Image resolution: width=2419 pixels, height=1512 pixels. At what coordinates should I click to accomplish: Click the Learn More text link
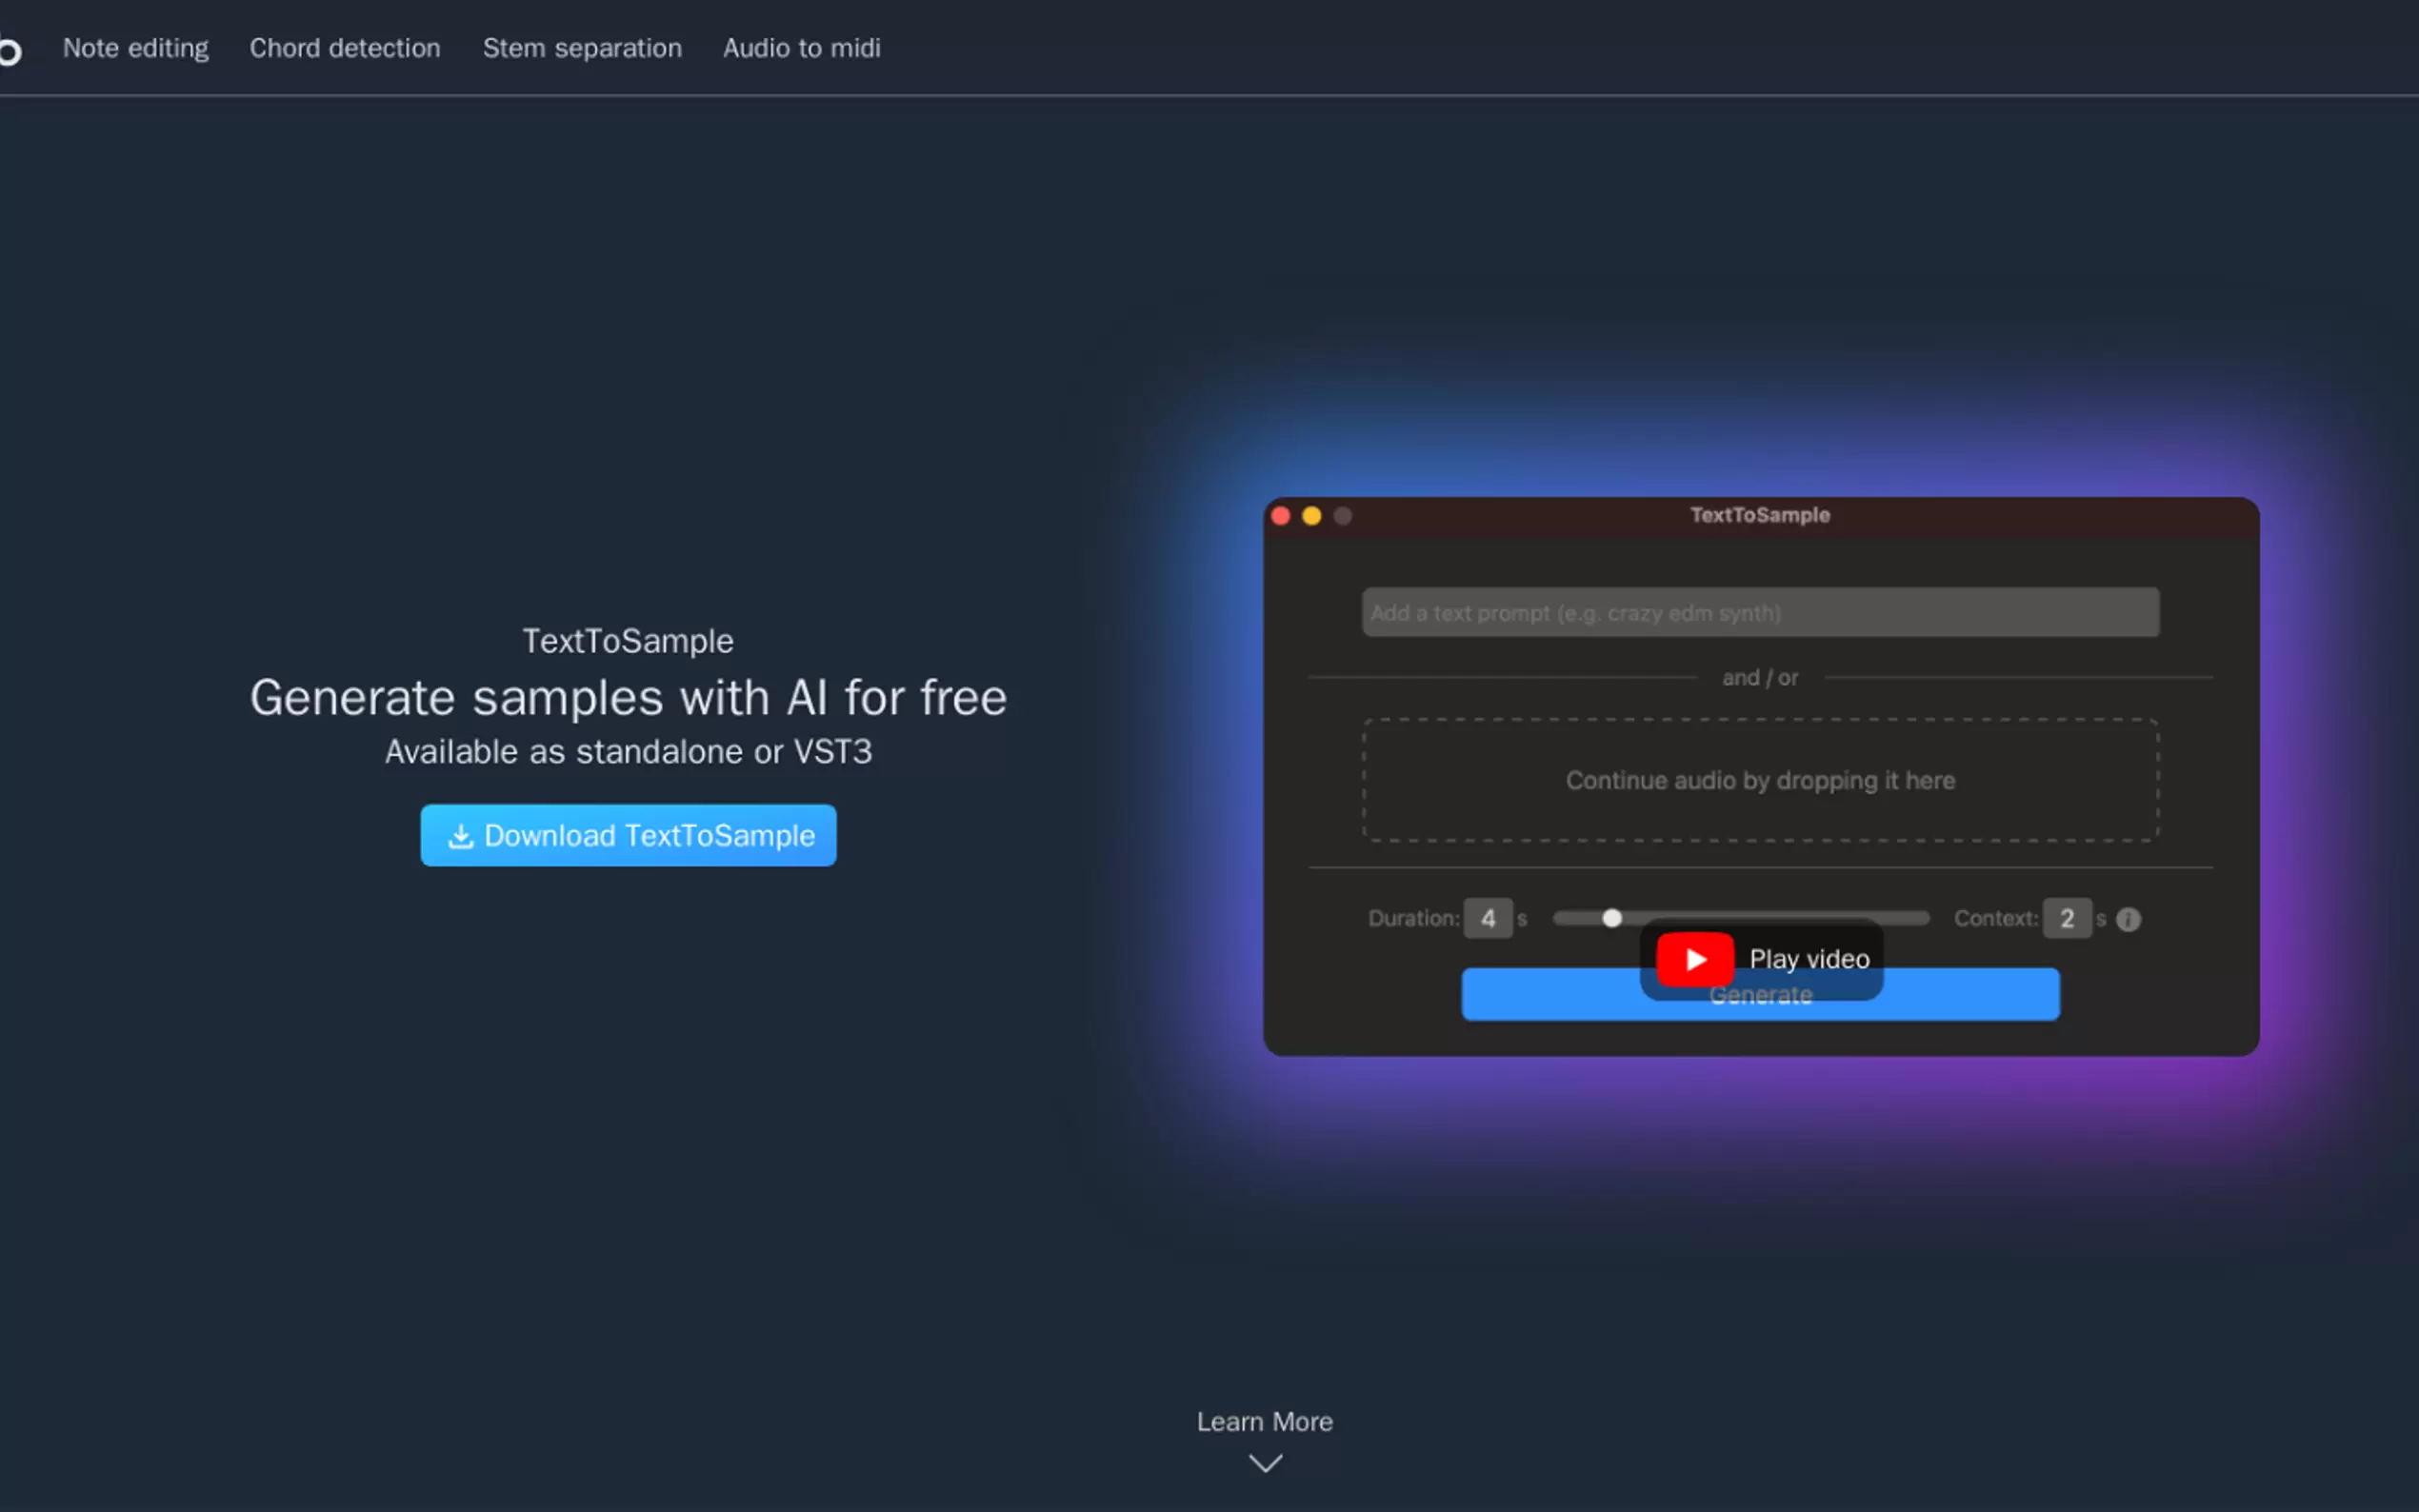pyautogui.click(x=1264, y=1421)
